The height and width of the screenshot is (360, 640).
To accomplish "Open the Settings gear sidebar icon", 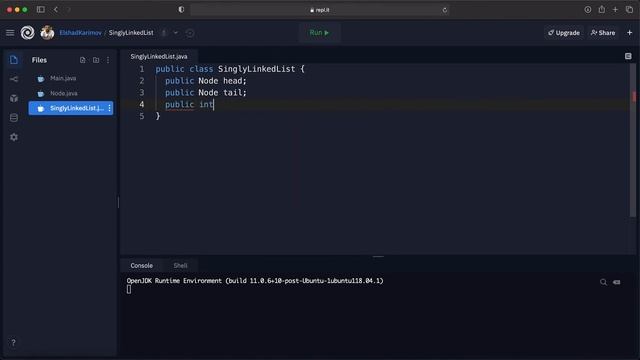I will tap(13, 137).
